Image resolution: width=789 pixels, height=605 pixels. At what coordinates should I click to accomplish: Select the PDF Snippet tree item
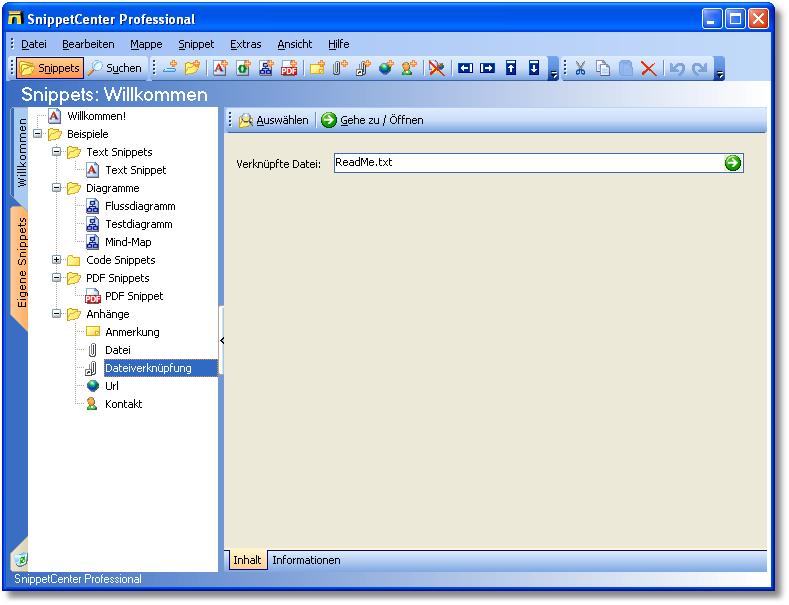[134, 296]
